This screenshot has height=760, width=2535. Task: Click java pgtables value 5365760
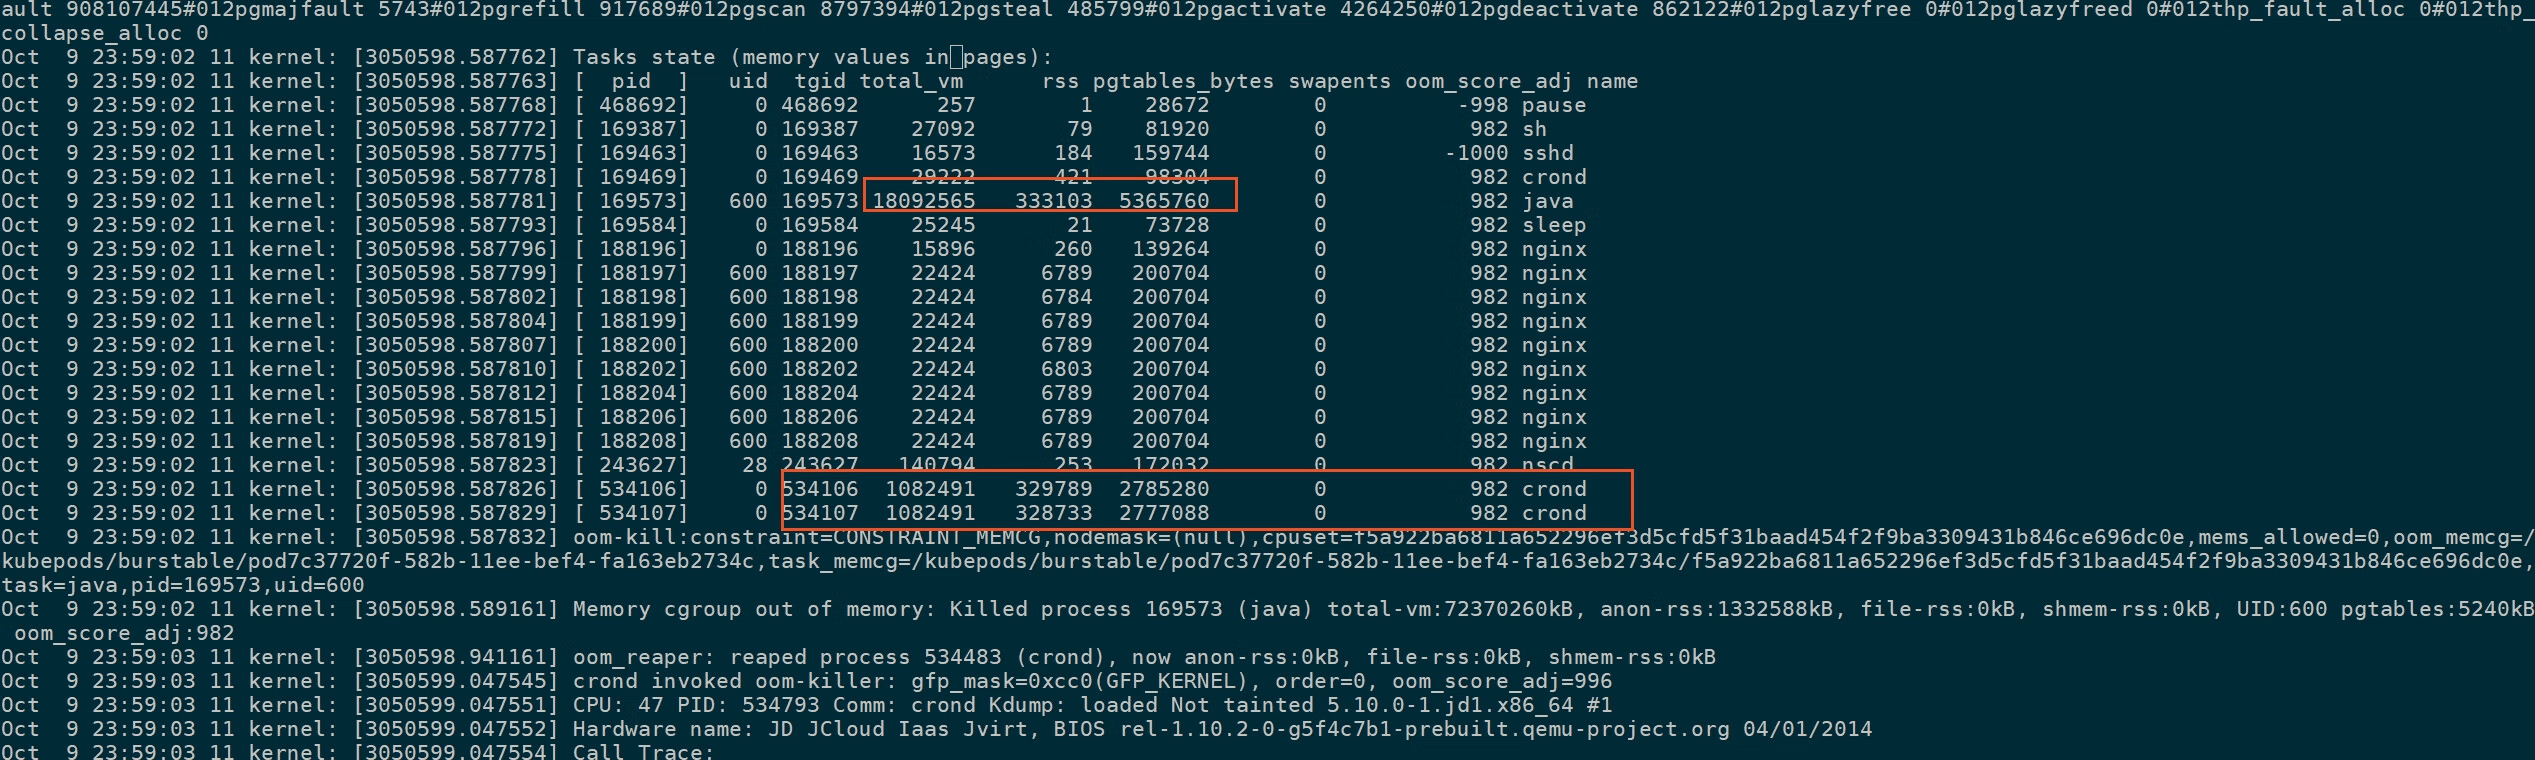(1164, 201)
